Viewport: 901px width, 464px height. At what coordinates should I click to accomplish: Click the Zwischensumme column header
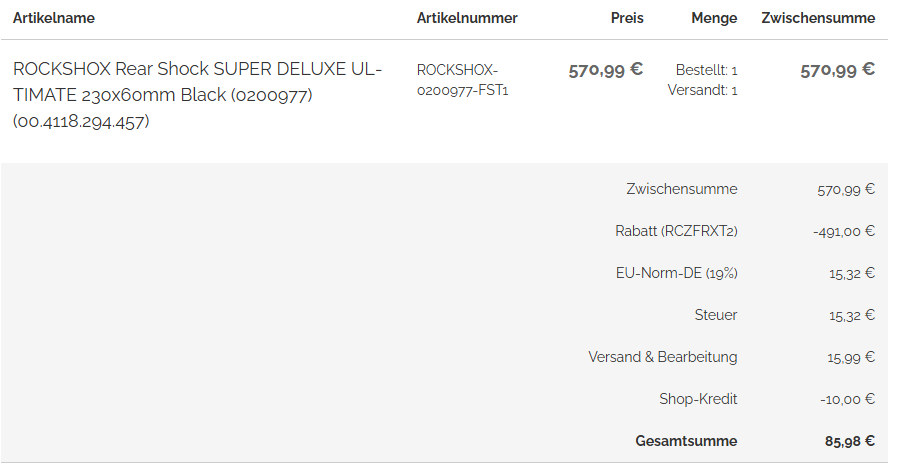point(818,18)
